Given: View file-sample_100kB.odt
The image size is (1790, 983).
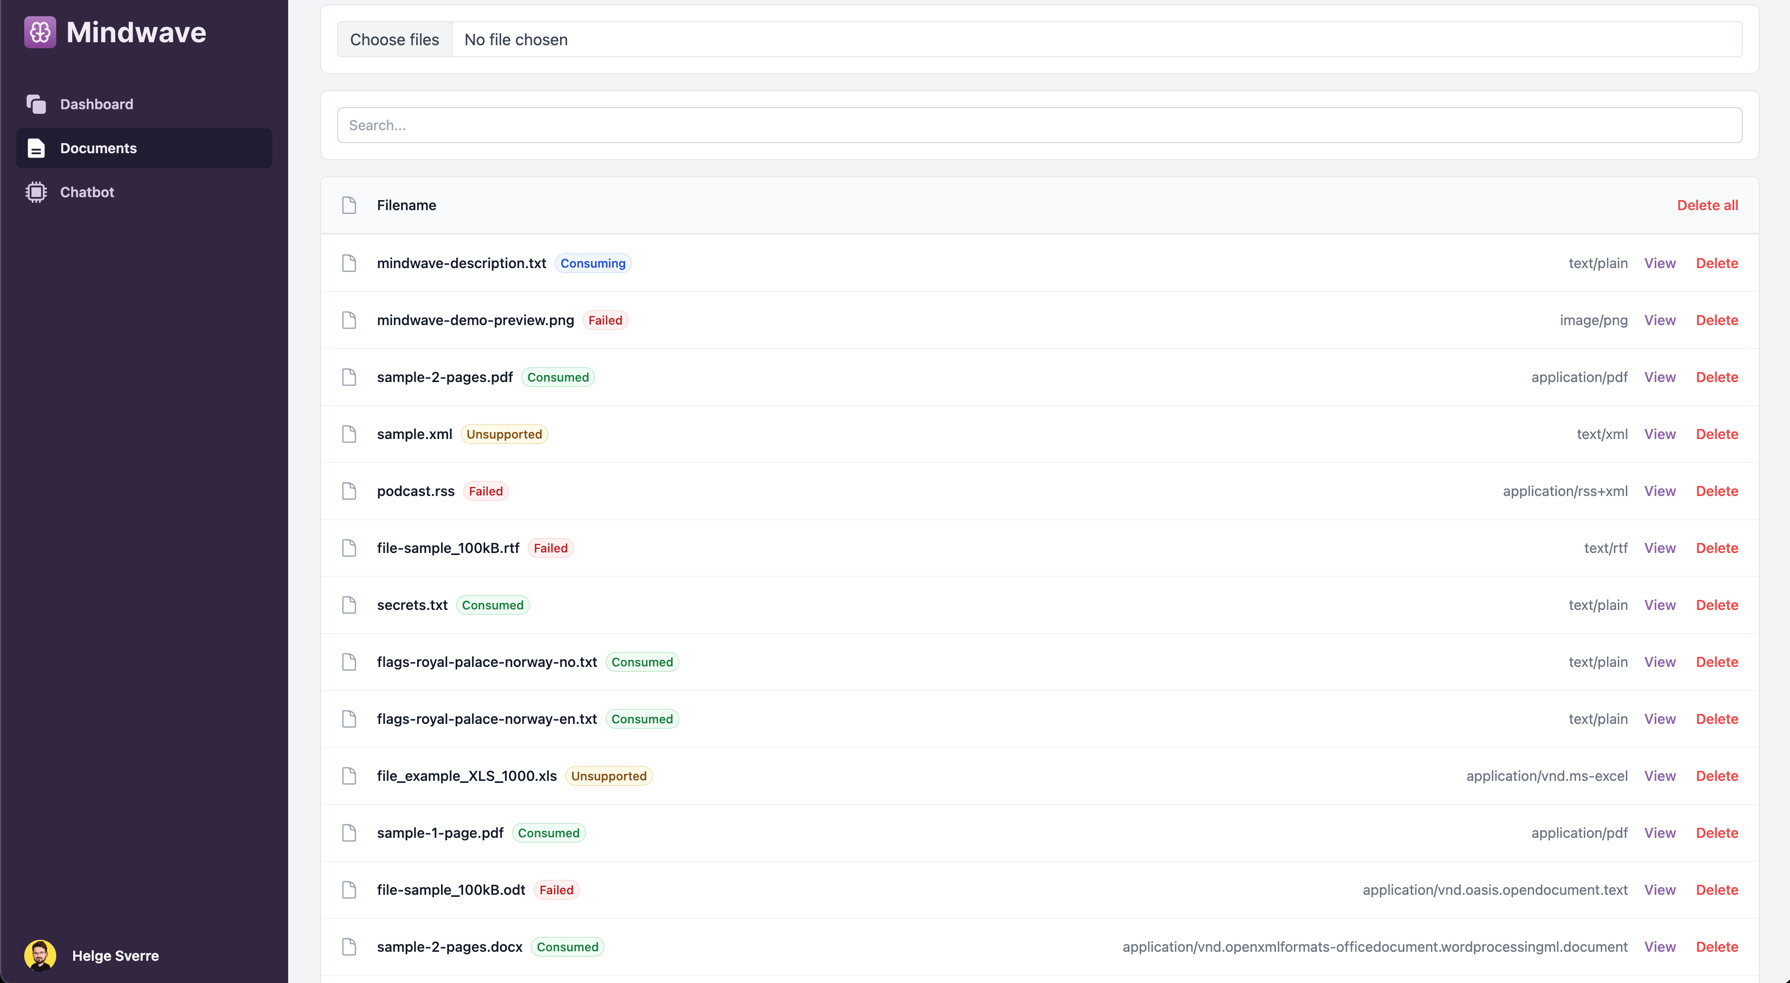Looking at the screenshot, I should click(x=1659, y=890).
